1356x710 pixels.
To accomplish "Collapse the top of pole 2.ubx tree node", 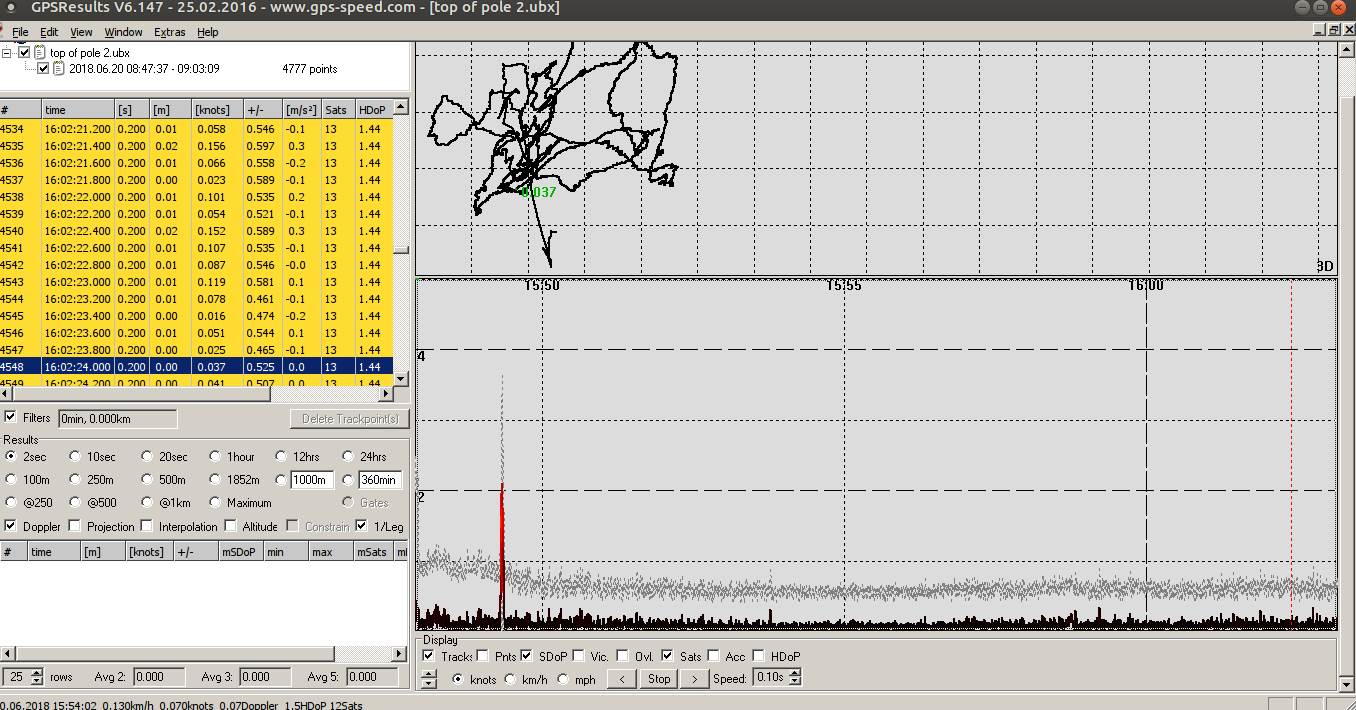I will (x=7, y=52).
